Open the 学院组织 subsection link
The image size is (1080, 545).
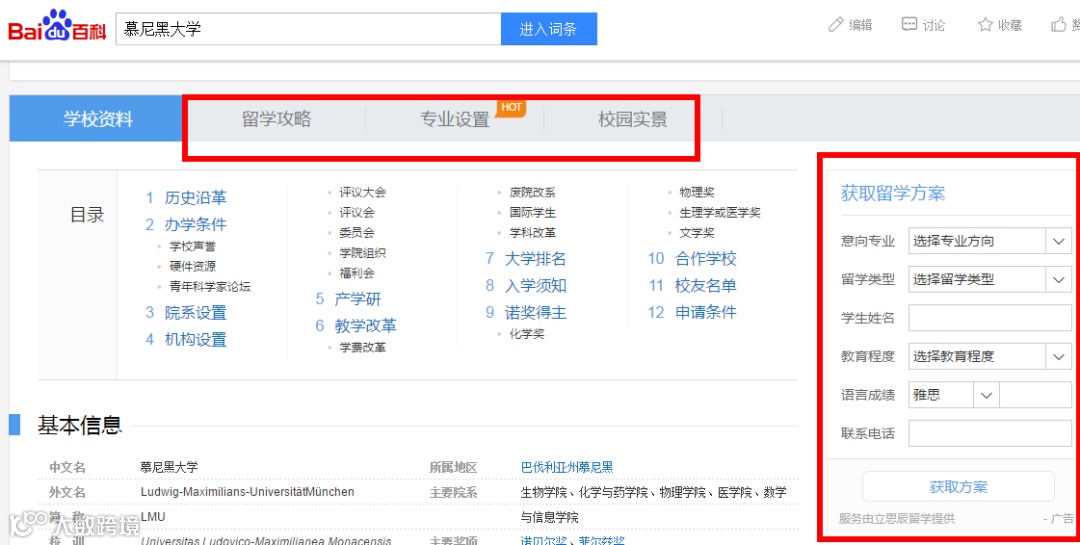(x=362, y=253)
